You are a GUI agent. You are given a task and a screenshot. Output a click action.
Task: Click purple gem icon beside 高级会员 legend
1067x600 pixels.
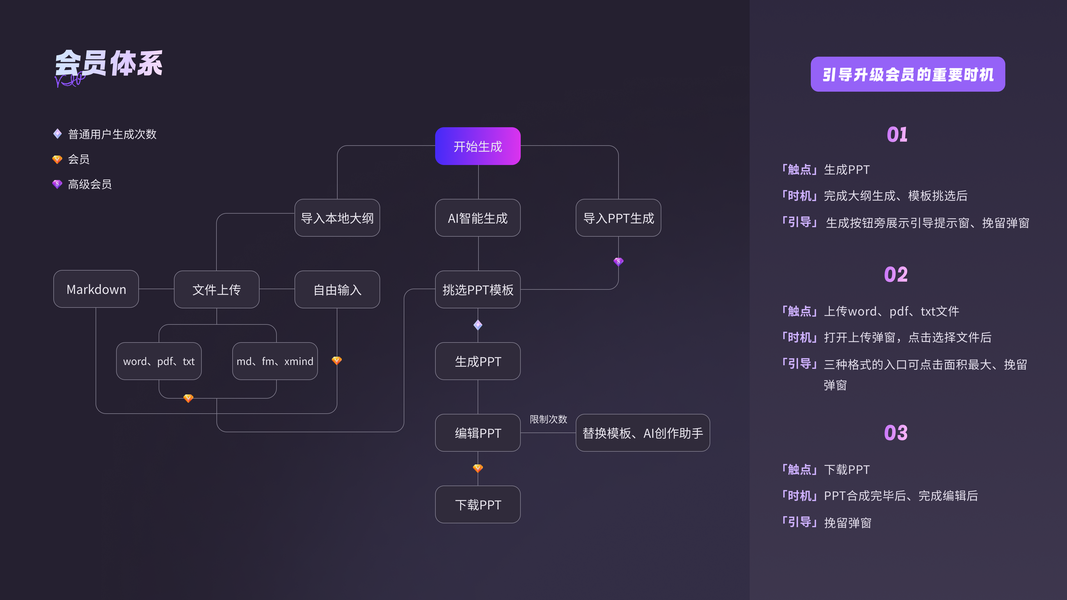click(x=57, y=184)
